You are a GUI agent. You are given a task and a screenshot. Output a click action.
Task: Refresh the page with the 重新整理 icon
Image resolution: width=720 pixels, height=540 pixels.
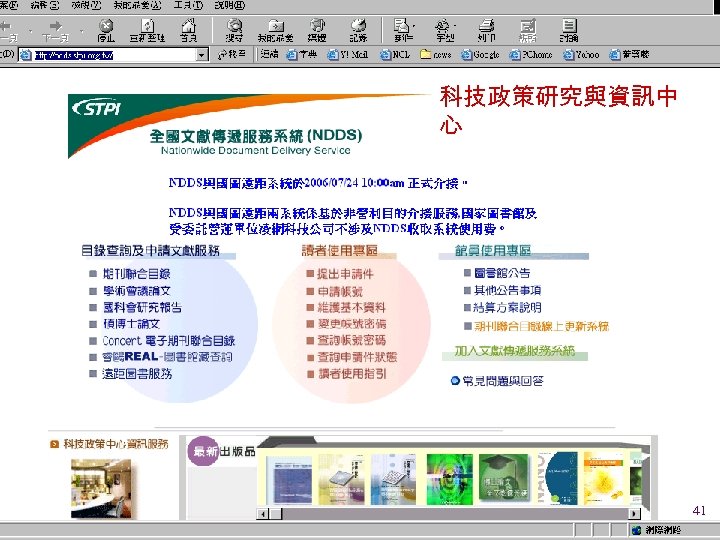tap(147, 31)
